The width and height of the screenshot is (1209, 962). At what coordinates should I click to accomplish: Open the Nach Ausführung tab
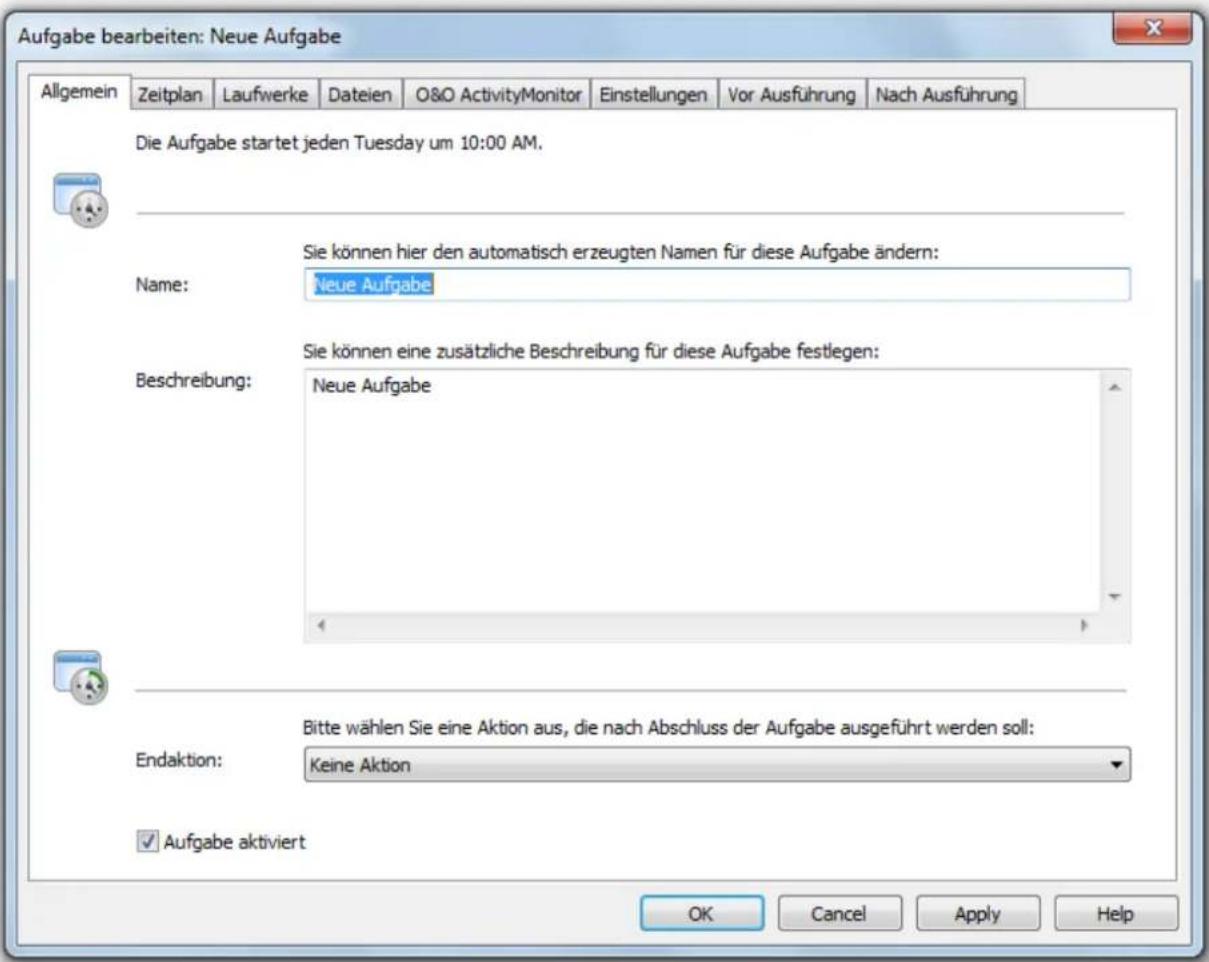click(x=946, y=95)
